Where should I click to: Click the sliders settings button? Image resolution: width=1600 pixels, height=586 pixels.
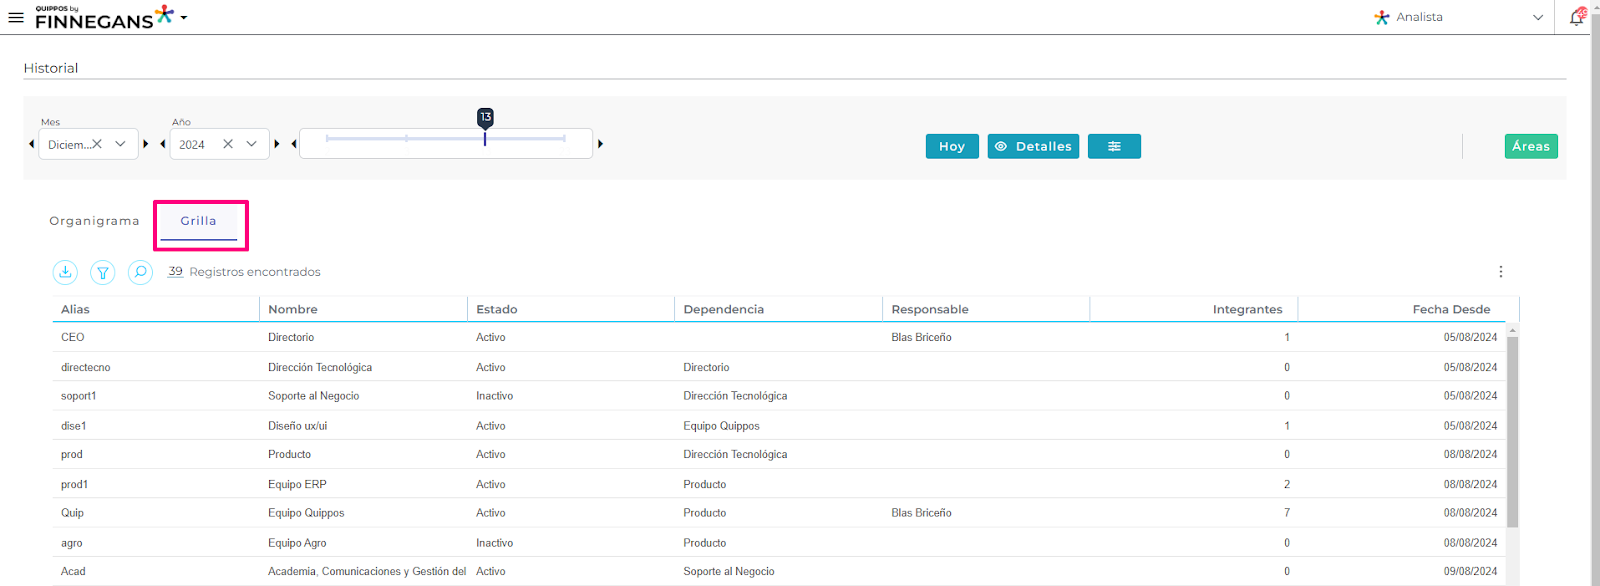(1114, 146)
